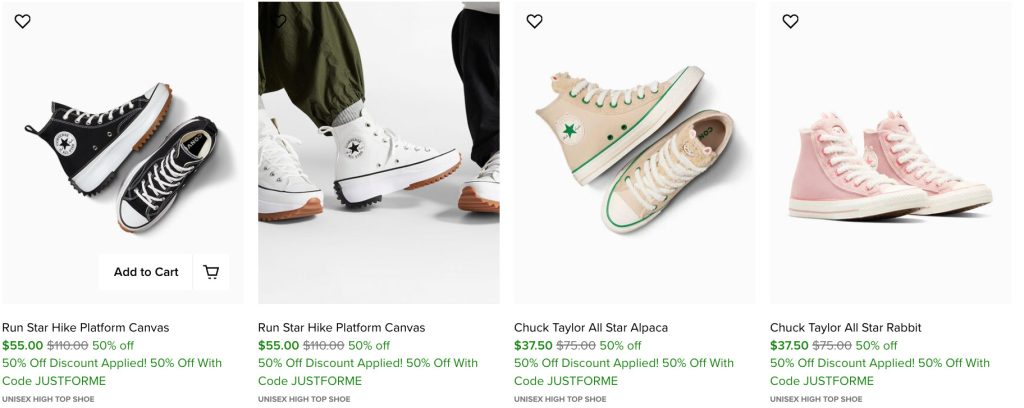Tap the heart icon on pink Rabbit shoe
The width and height of the screenshot is (1024, 408).
click(x=790, y=21)
